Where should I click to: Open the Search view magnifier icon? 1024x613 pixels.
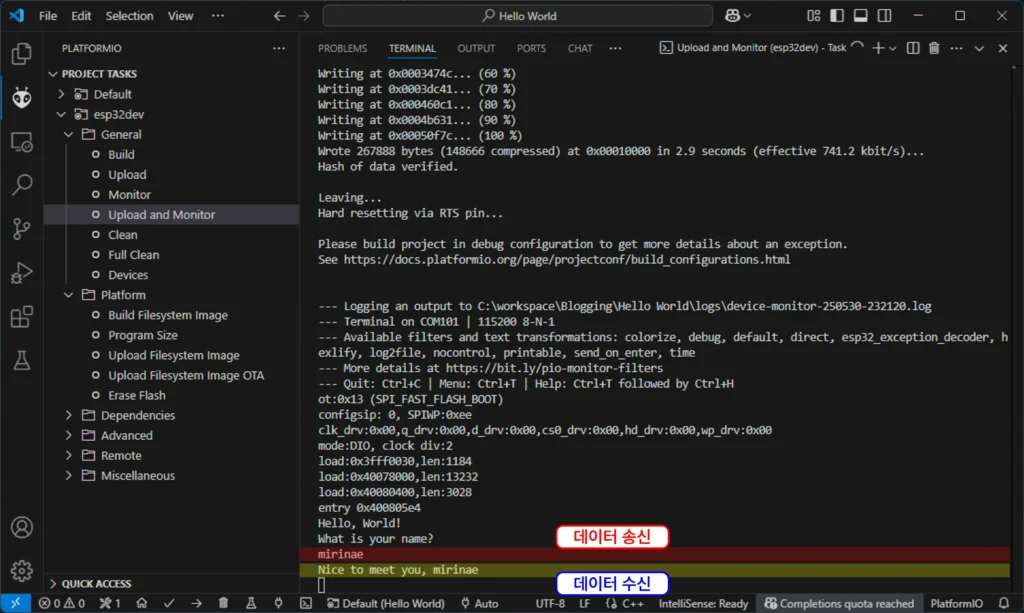22,185
